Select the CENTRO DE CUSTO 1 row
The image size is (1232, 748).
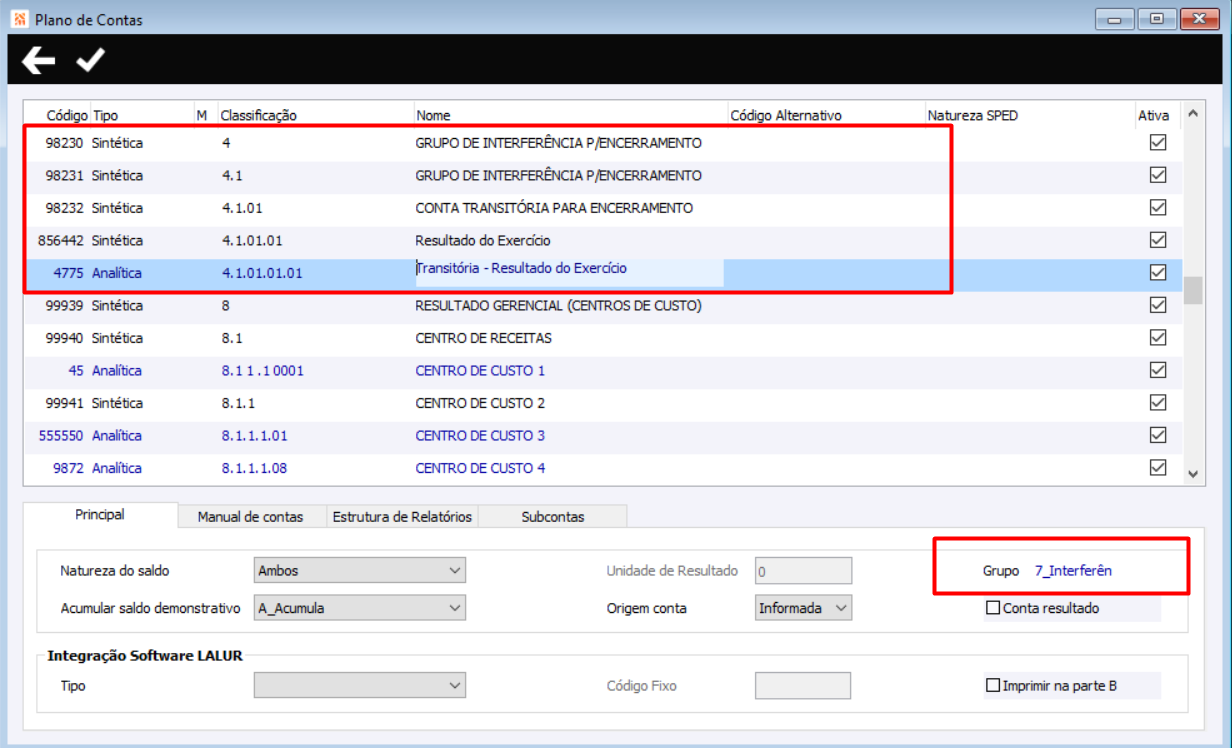click(x=602, y=371)
